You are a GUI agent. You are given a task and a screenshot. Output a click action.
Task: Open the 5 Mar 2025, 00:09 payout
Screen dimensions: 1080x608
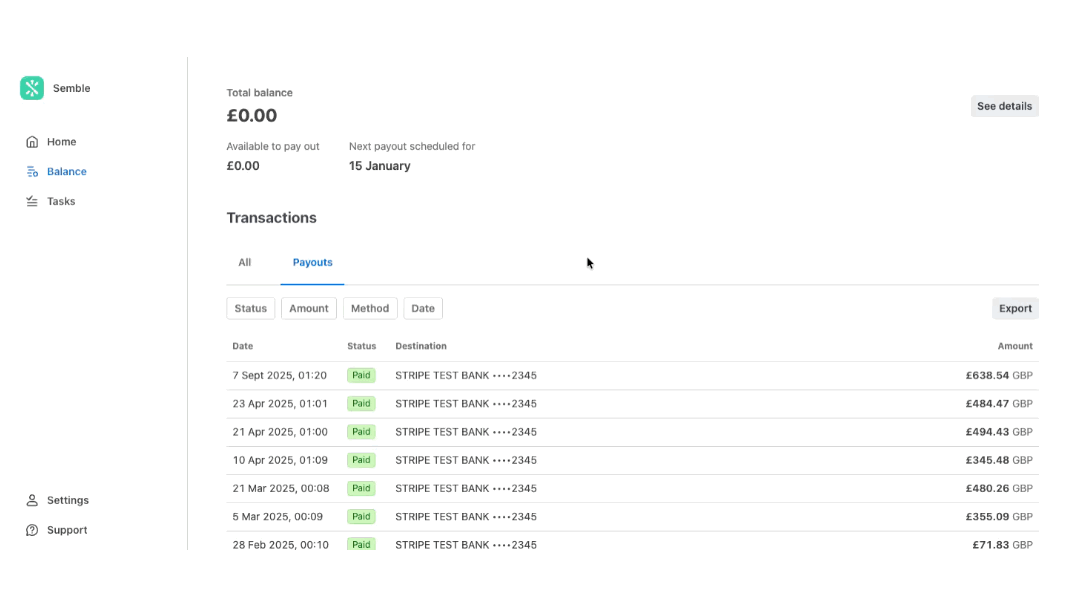(x=632, y=517)
